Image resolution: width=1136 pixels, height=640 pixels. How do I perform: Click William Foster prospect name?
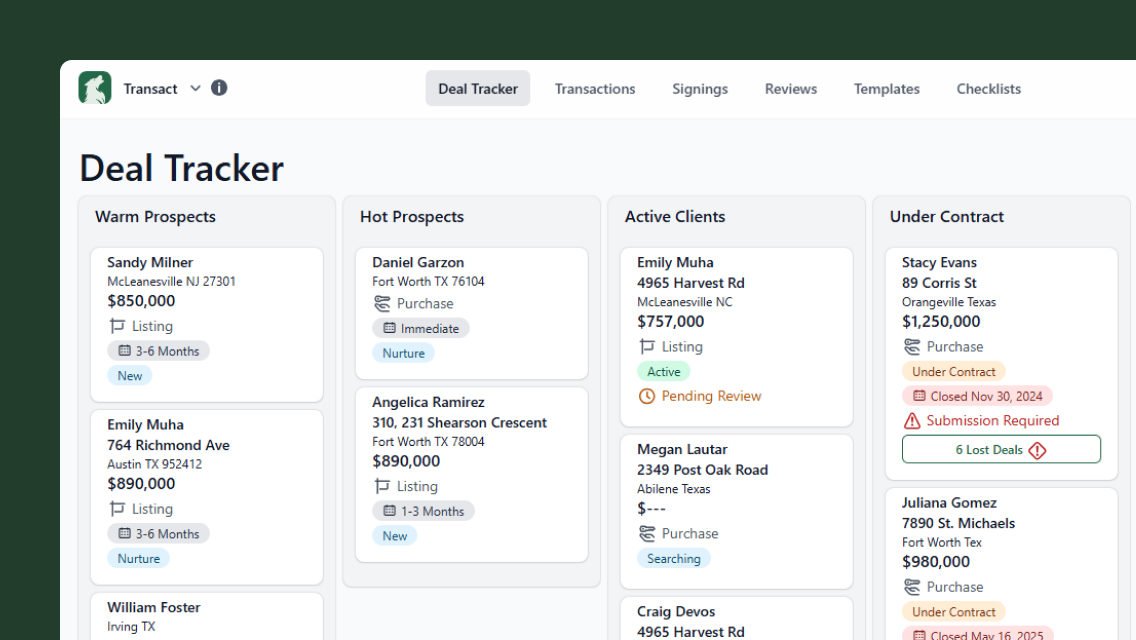click(154, 607)
